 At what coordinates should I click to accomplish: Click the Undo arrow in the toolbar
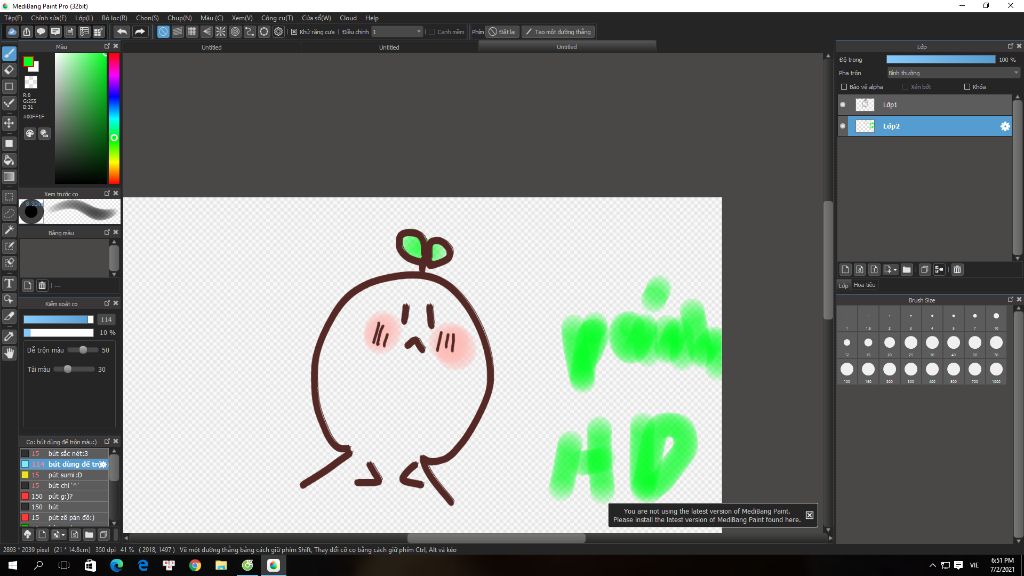pos(122,31)
